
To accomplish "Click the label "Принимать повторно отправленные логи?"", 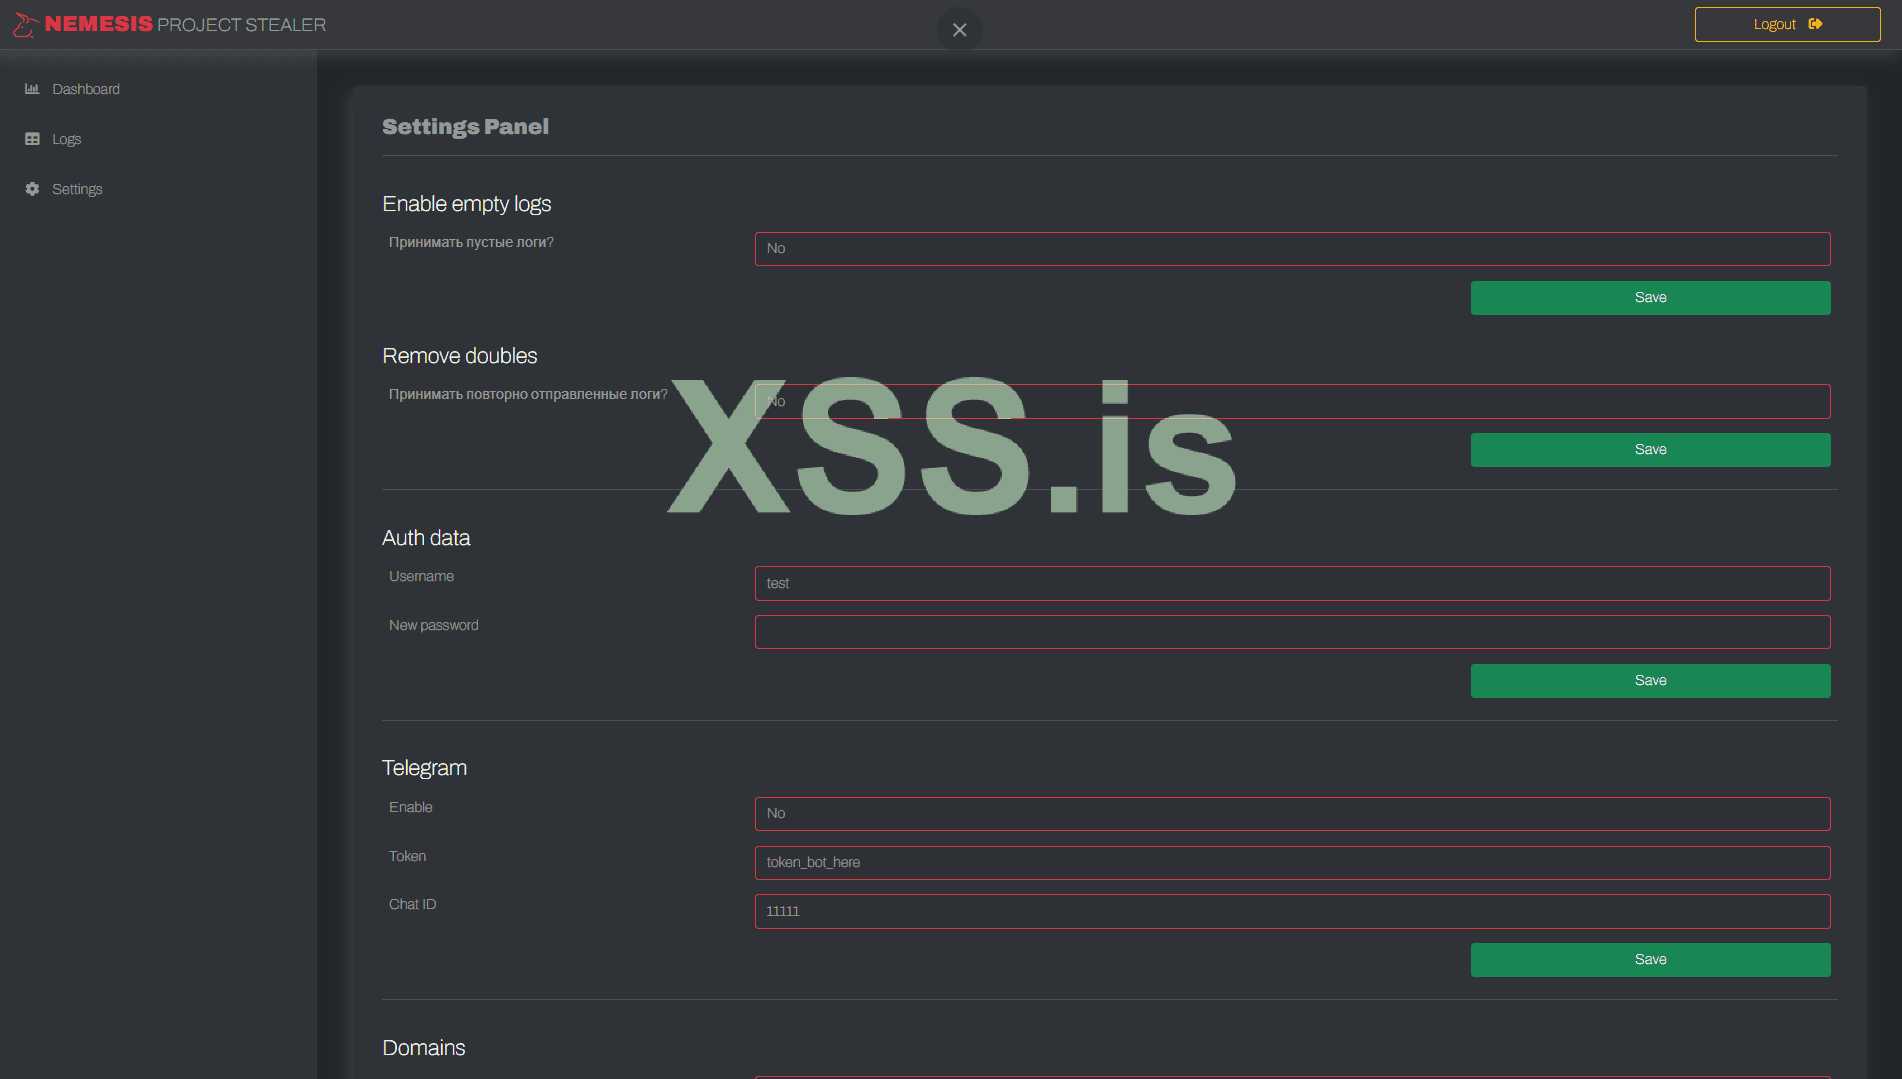I will (x=528, y=394).
